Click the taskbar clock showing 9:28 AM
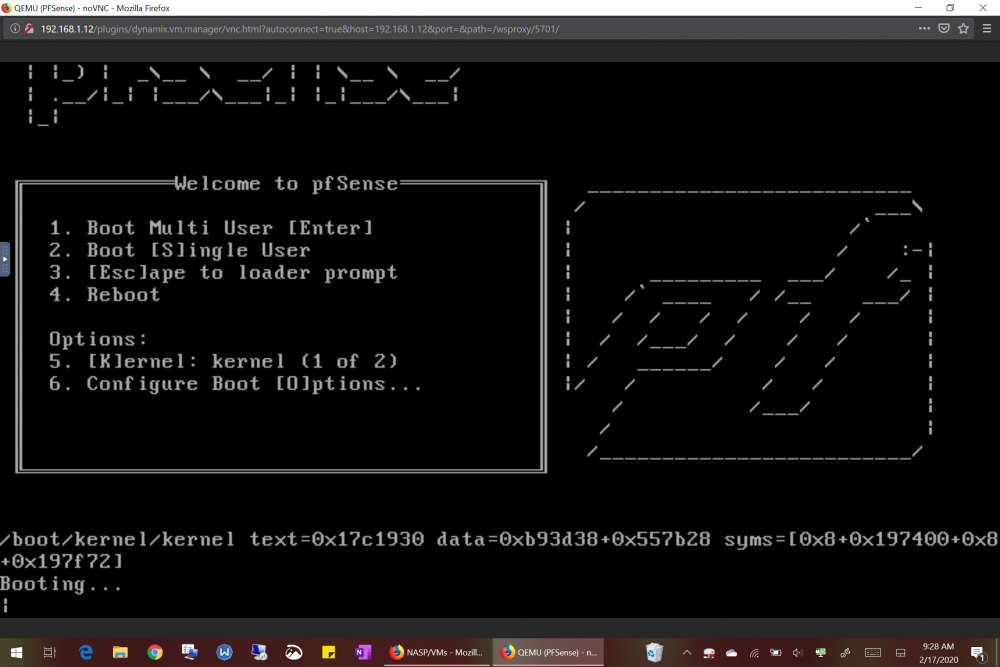The width and height of the screenshot is (1000, 667). point(938,653)
